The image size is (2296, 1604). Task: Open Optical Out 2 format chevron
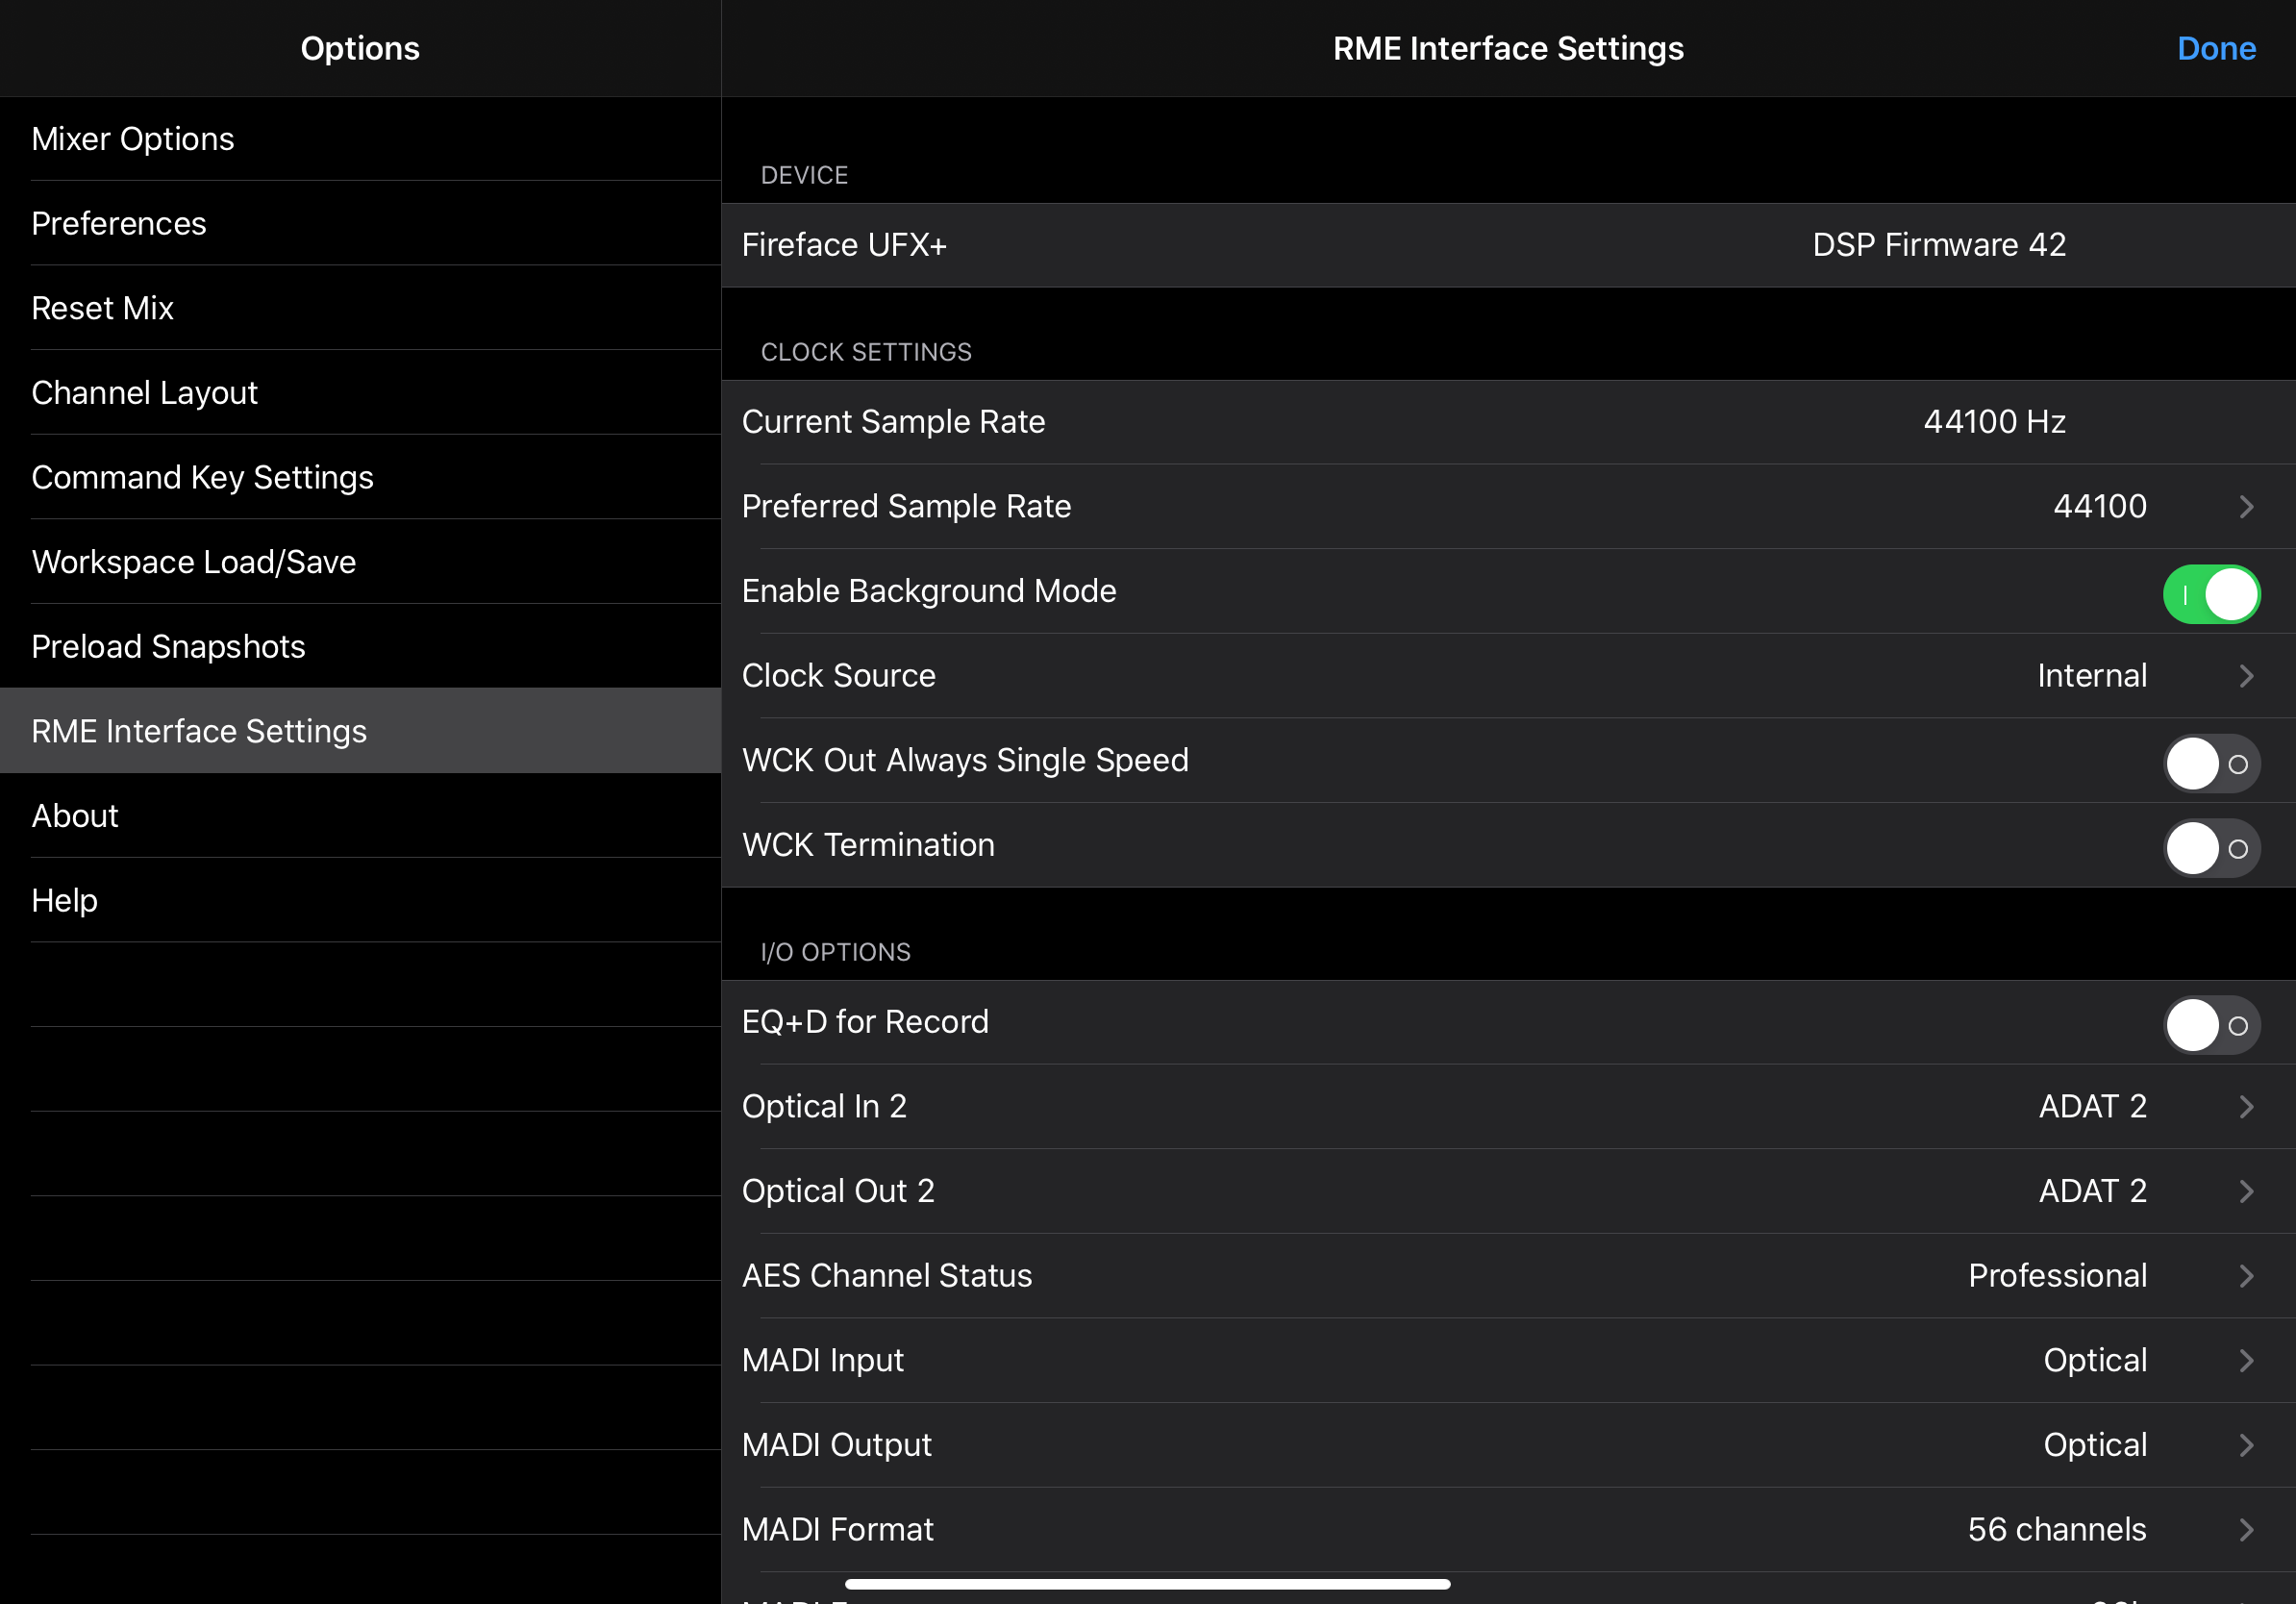point(2246,1191)
